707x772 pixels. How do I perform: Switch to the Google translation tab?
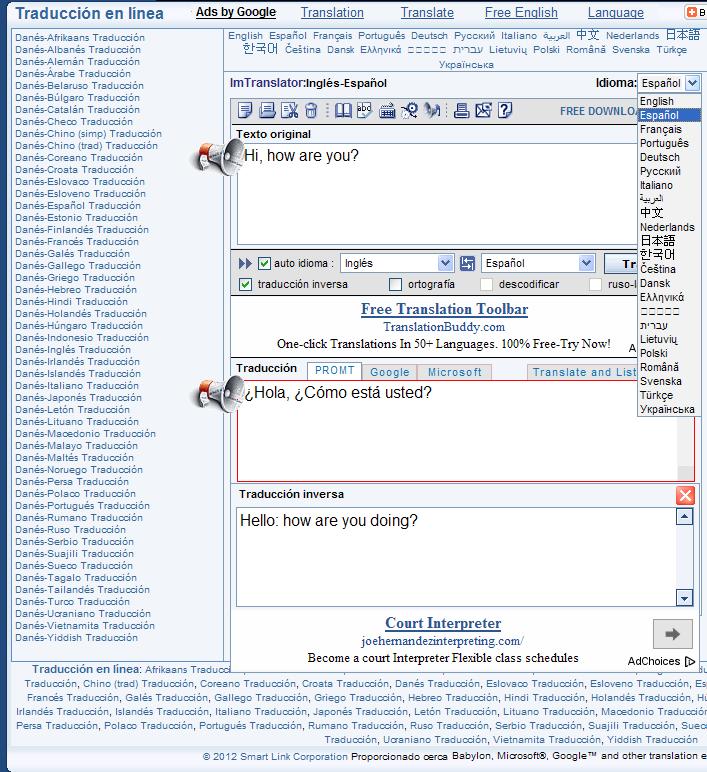[390, 372]
